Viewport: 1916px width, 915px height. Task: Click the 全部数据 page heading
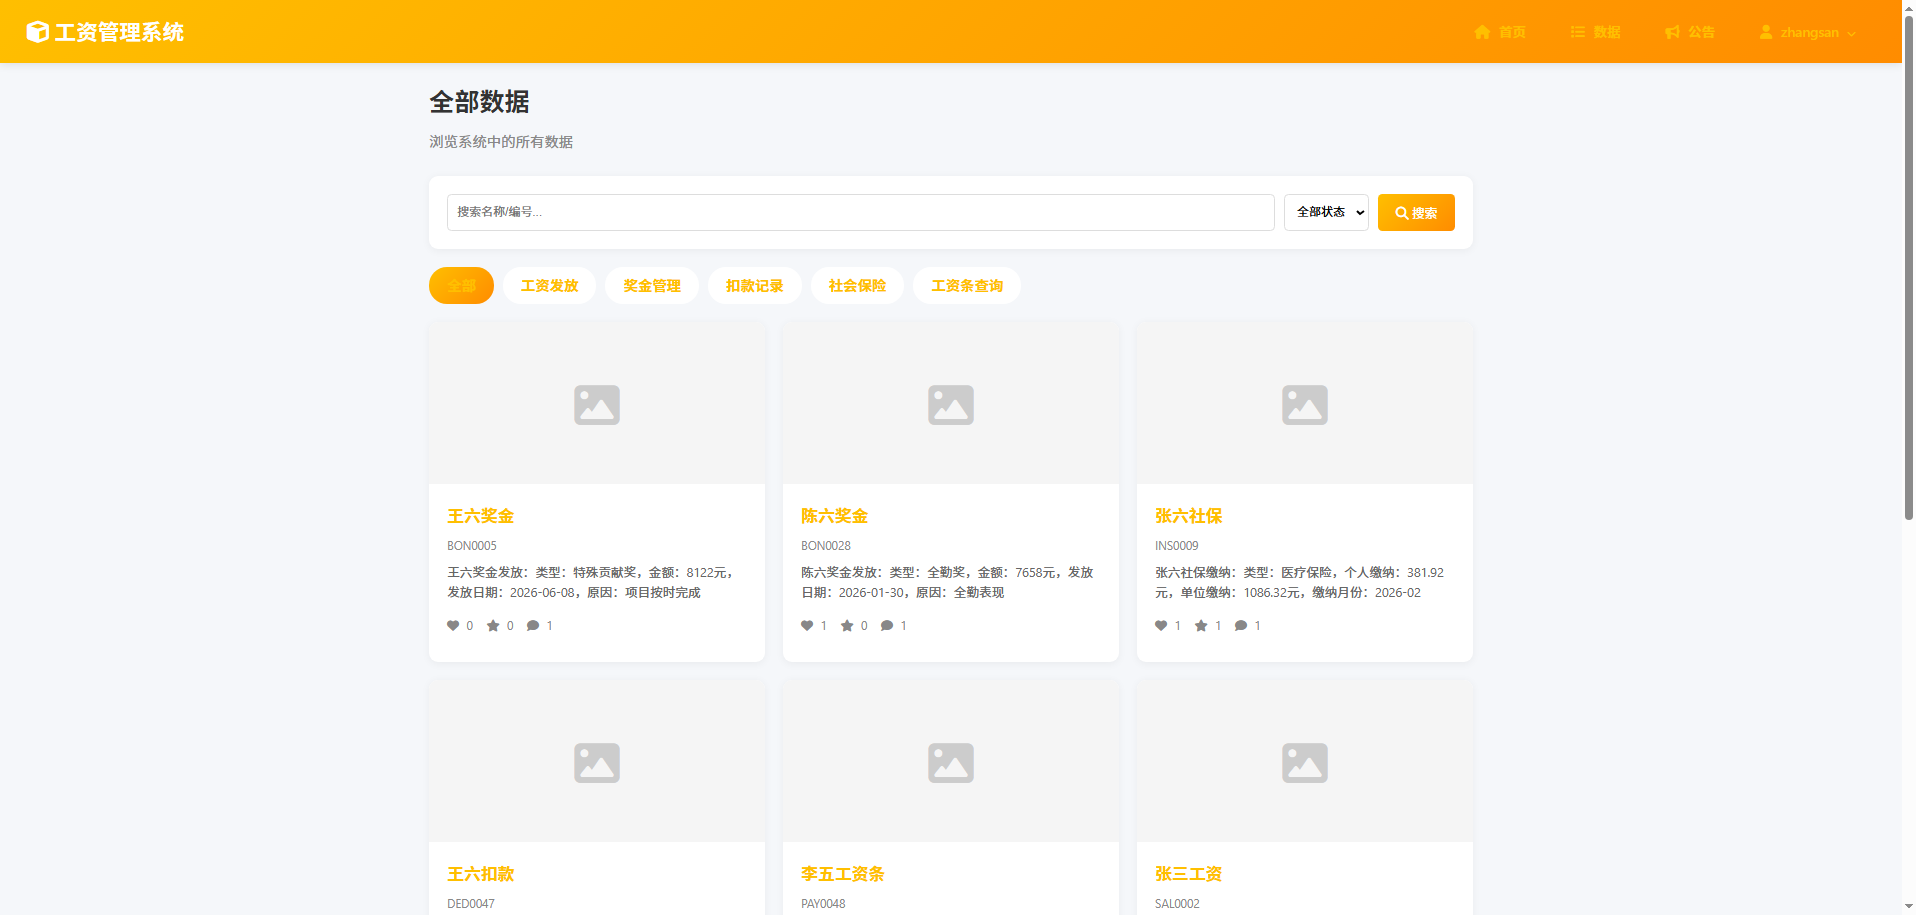pyautogui.click(x=479, y=102)
